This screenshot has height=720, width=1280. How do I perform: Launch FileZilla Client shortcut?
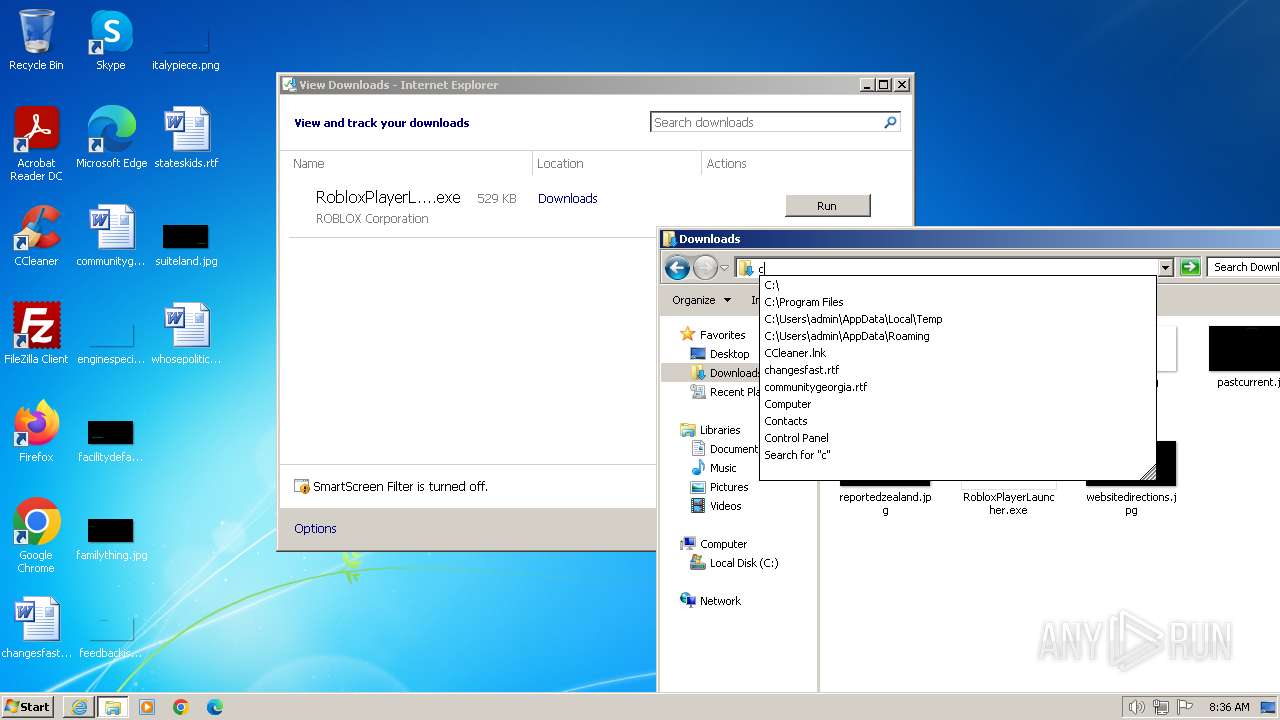click(36, 334)
